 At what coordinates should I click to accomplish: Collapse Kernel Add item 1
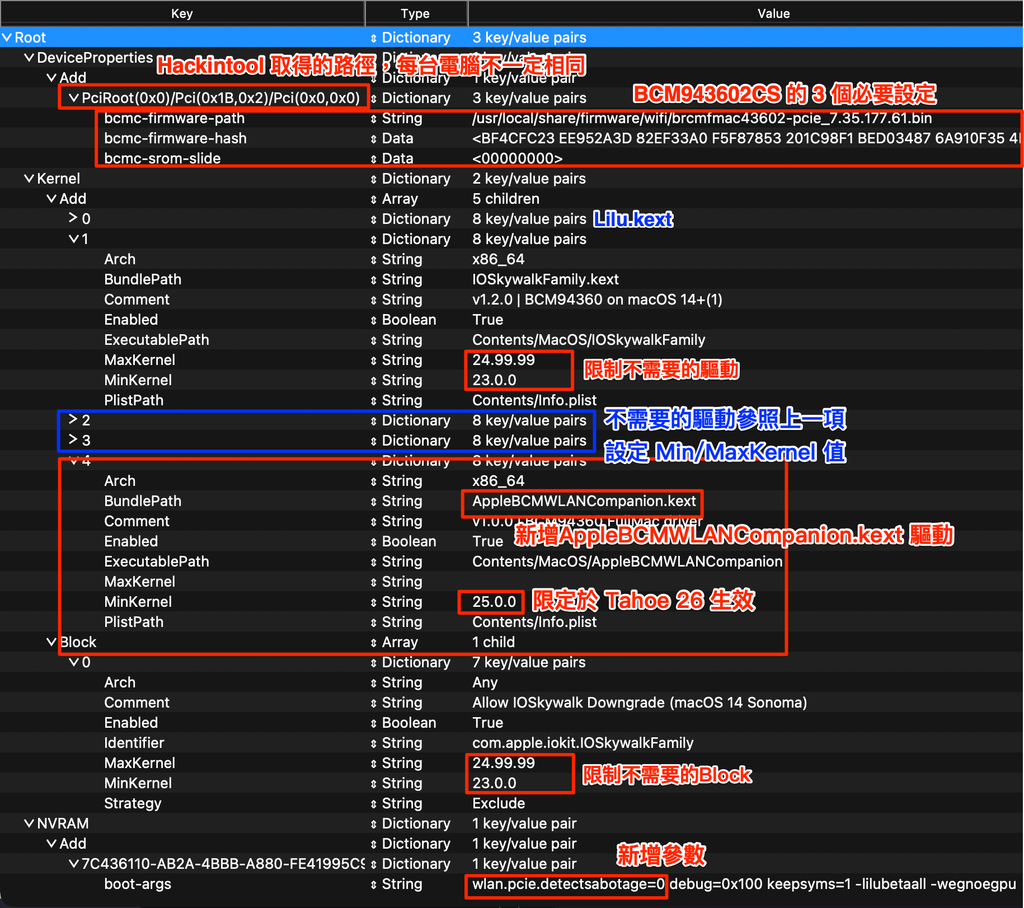73,239
